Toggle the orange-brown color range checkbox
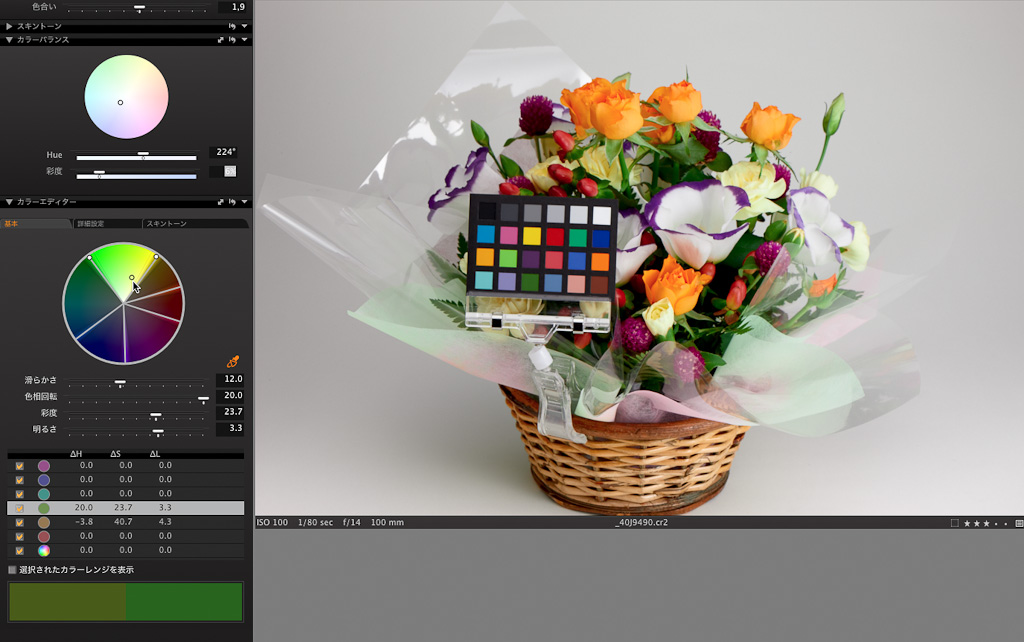 point(20,522)
